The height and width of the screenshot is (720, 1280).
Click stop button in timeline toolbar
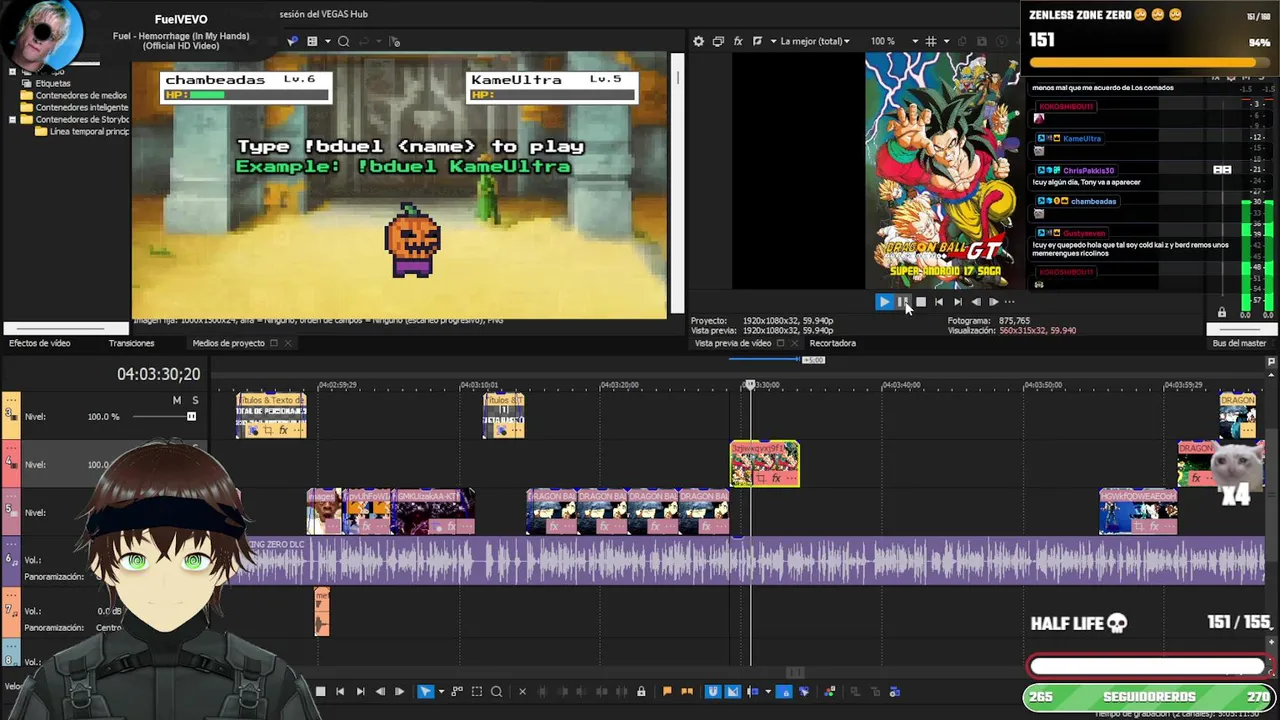tap(321, 691)
